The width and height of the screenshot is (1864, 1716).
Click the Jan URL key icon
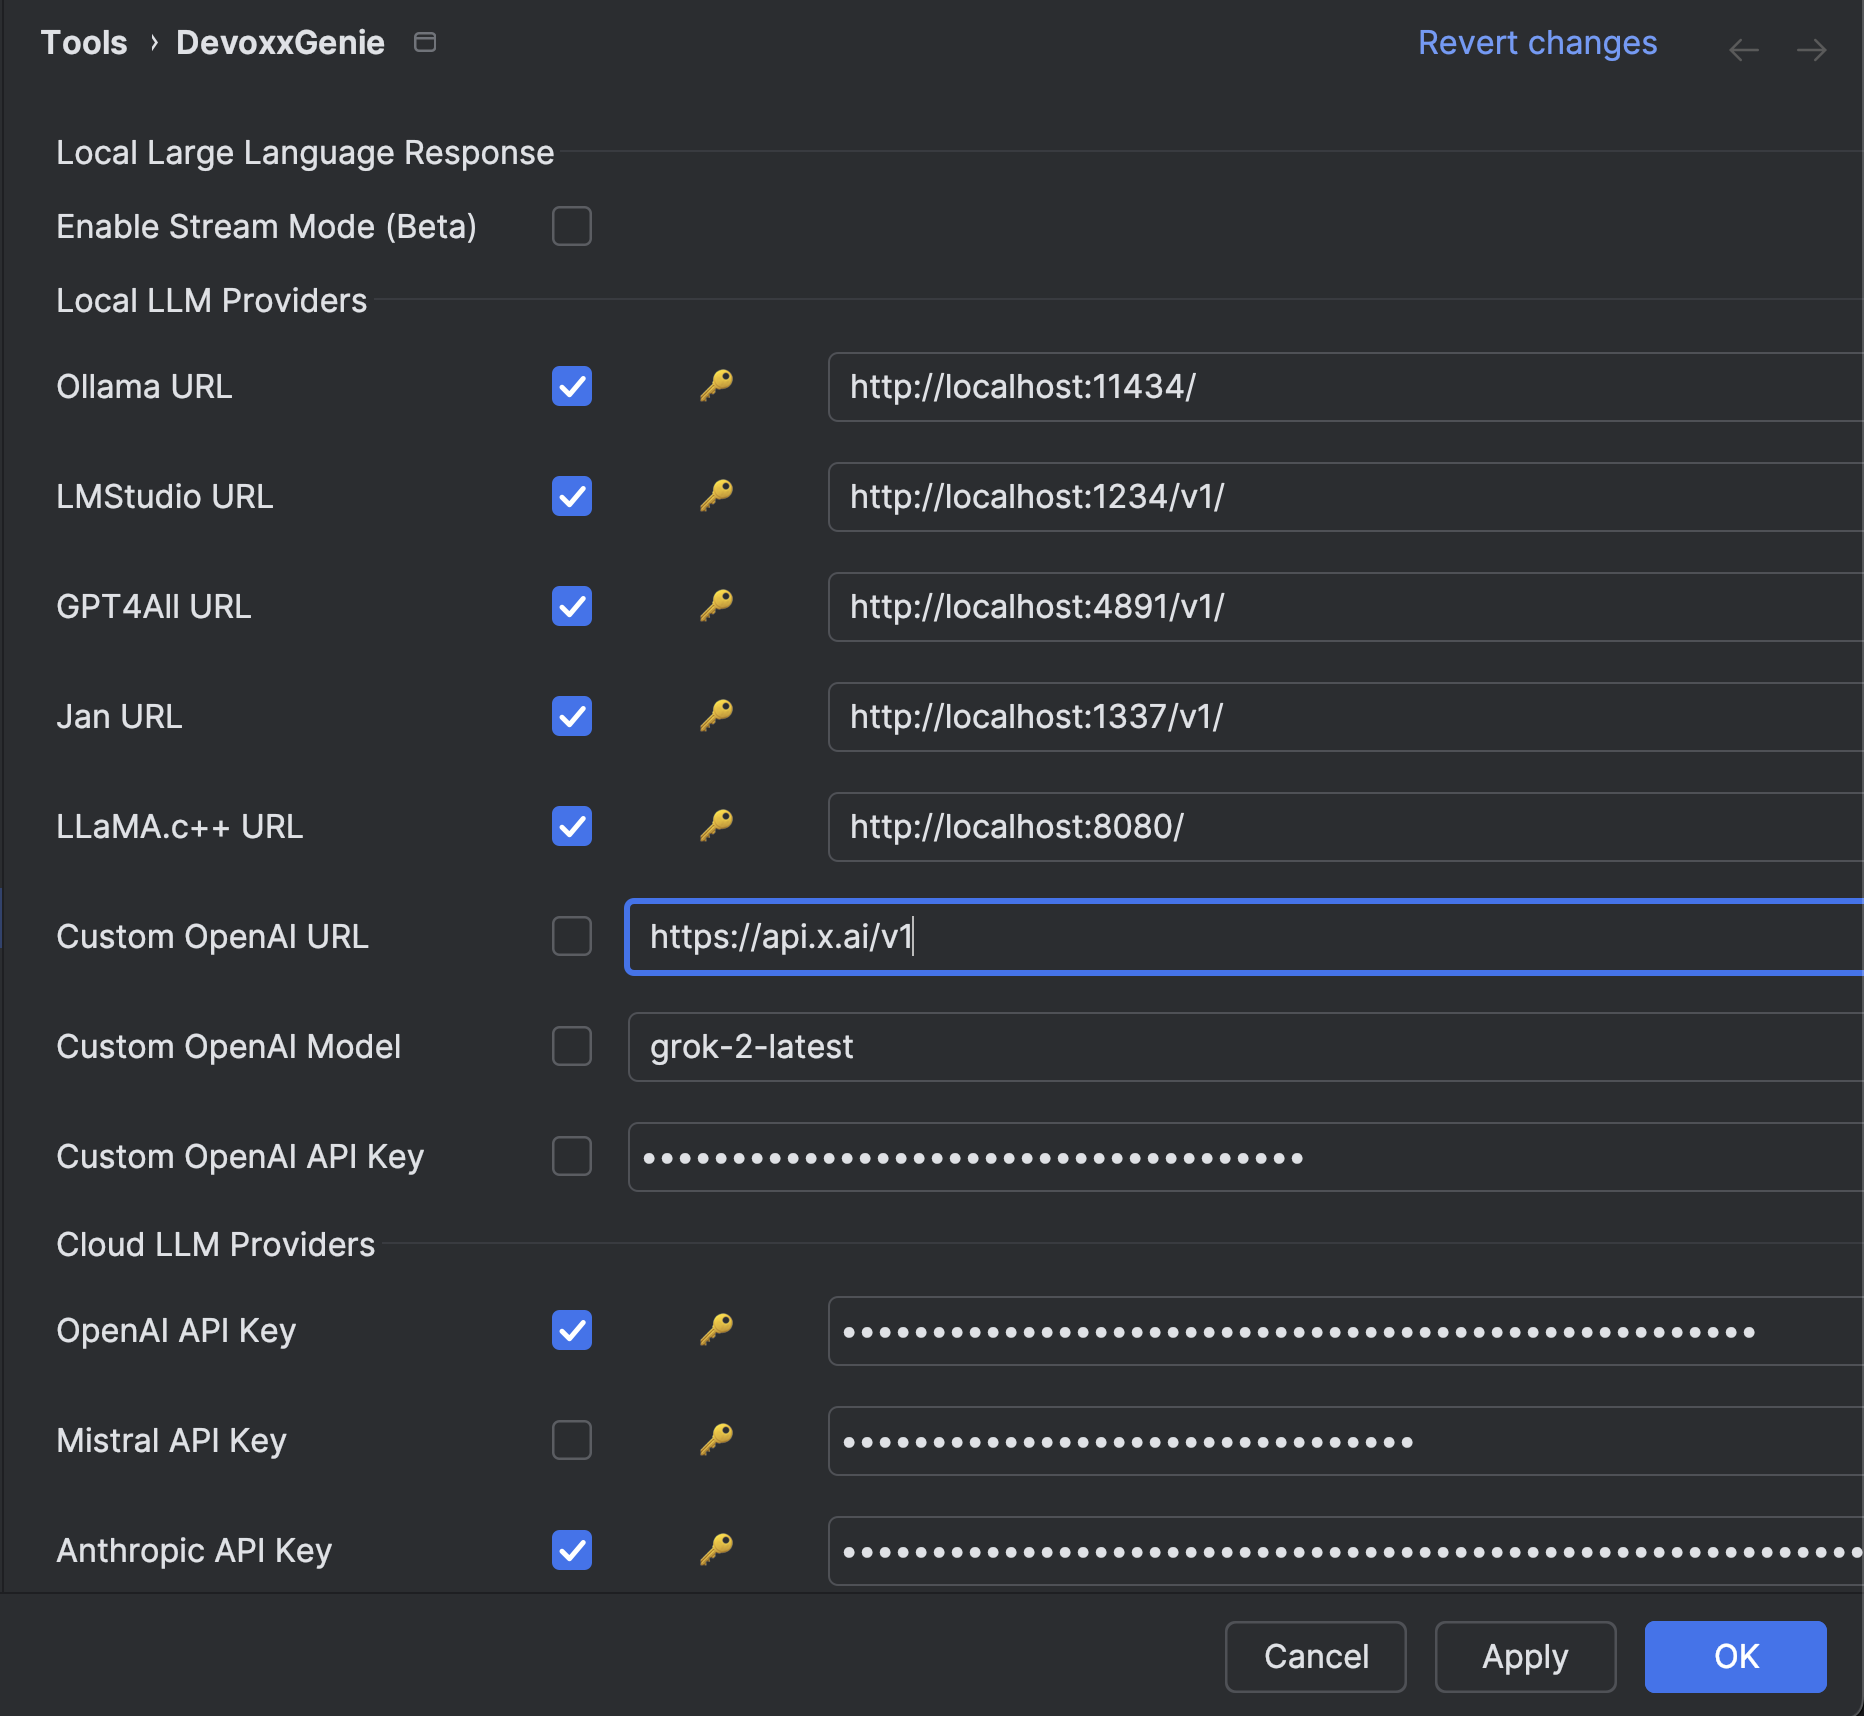[x=716, y=716]
